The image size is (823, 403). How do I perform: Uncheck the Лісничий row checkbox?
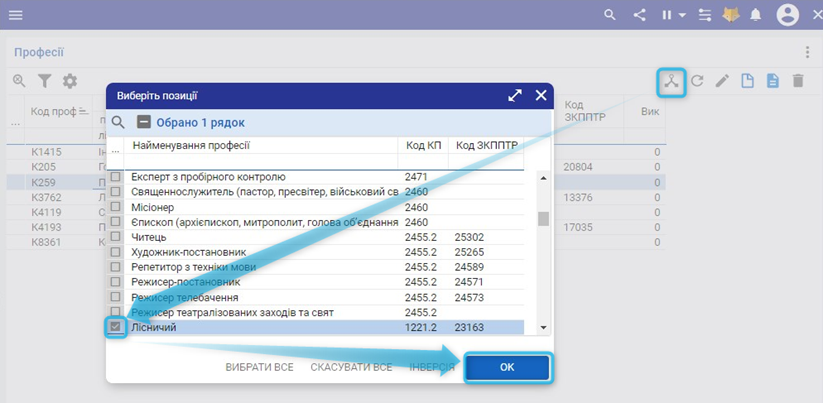pyautogui.click(x=116, y=327)
